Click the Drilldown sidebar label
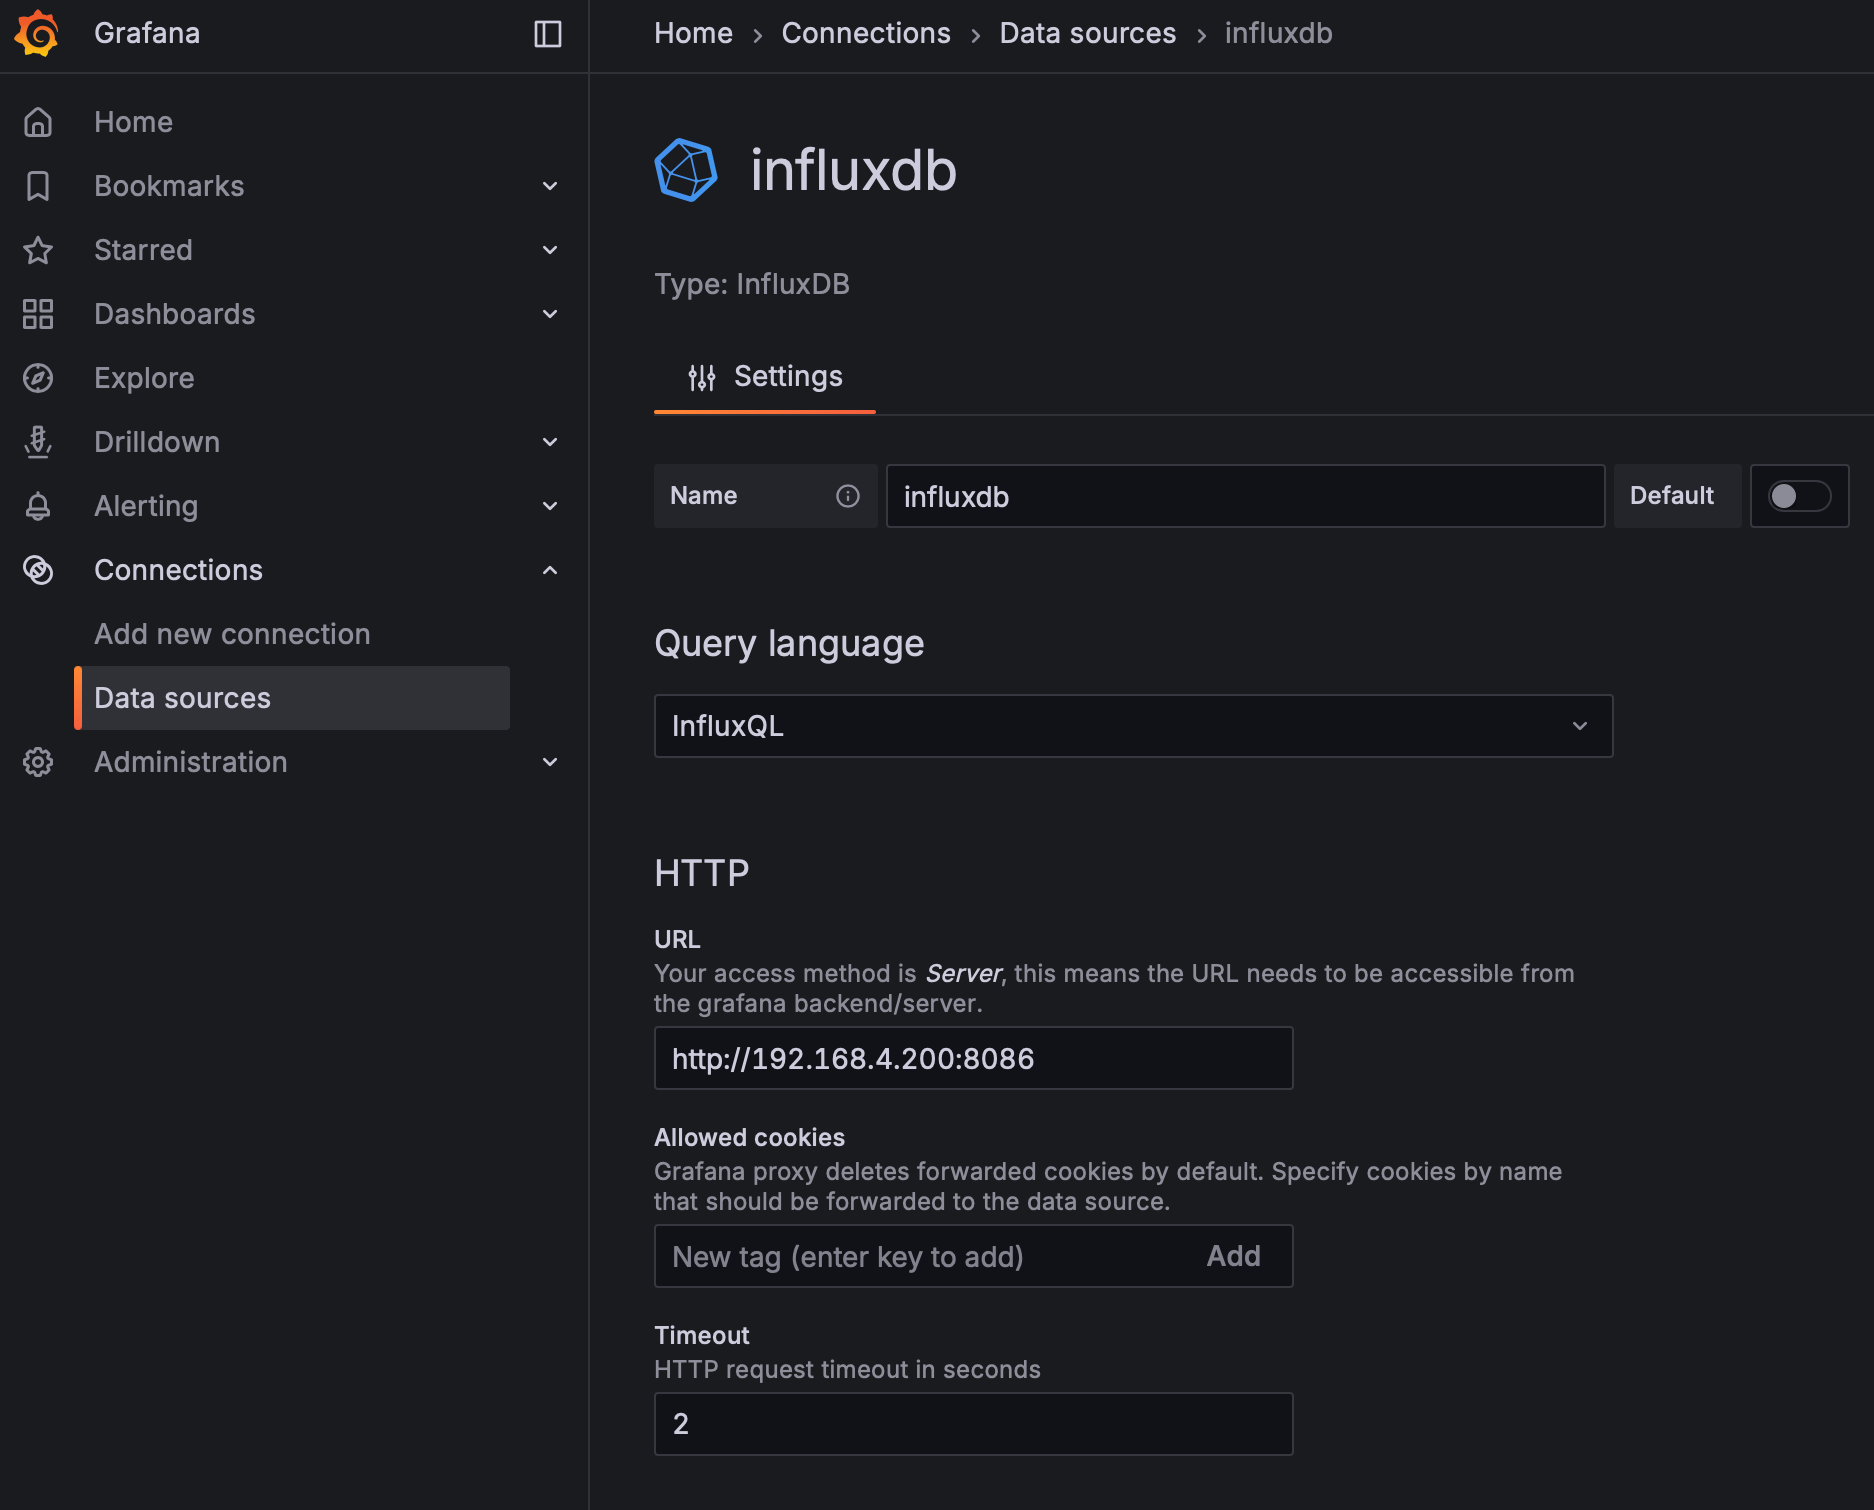Viewport: 1874px width, 1510px height. pyautogui.click(x=157, y=442)
